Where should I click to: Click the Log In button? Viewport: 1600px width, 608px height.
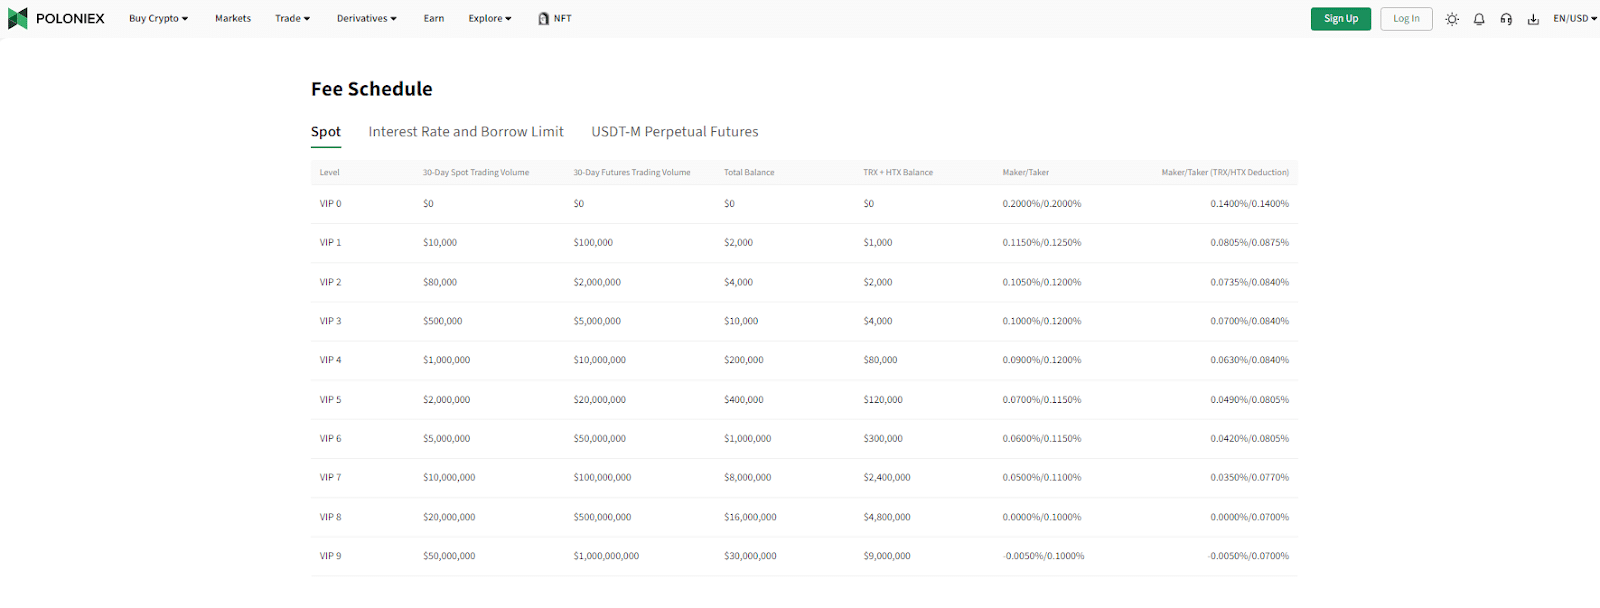1406,19
